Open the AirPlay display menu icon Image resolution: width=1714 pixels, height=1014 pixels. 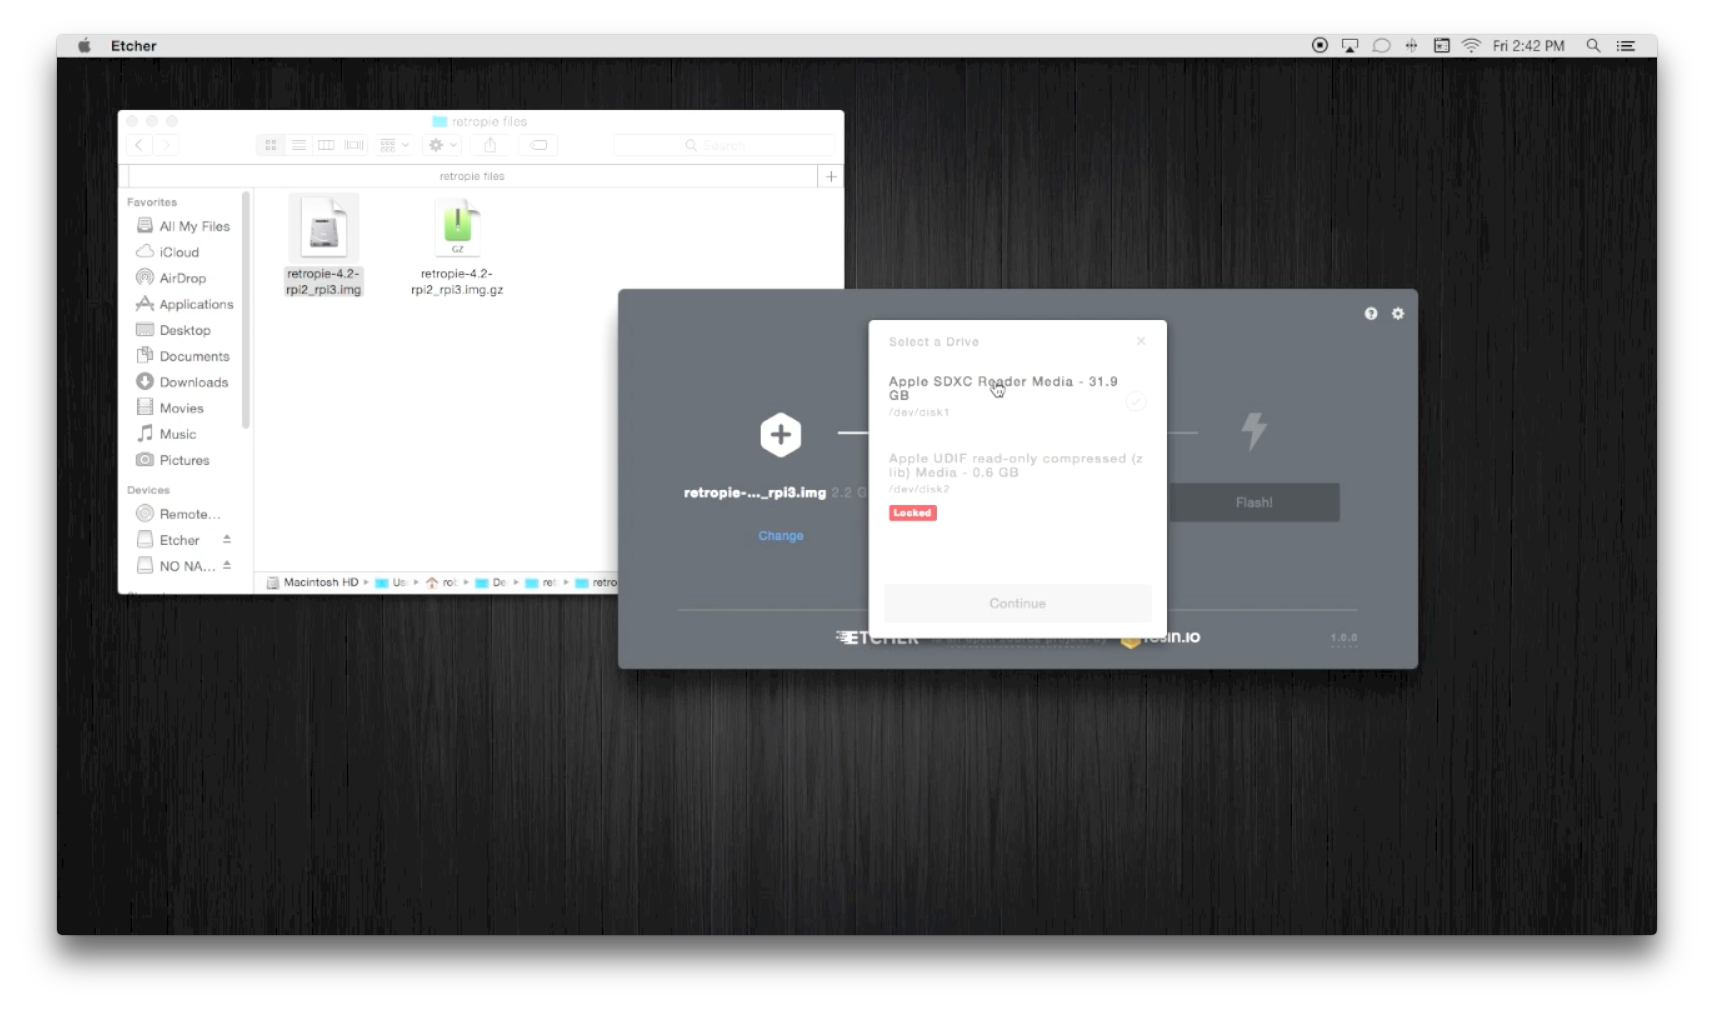pos(1350,45)
